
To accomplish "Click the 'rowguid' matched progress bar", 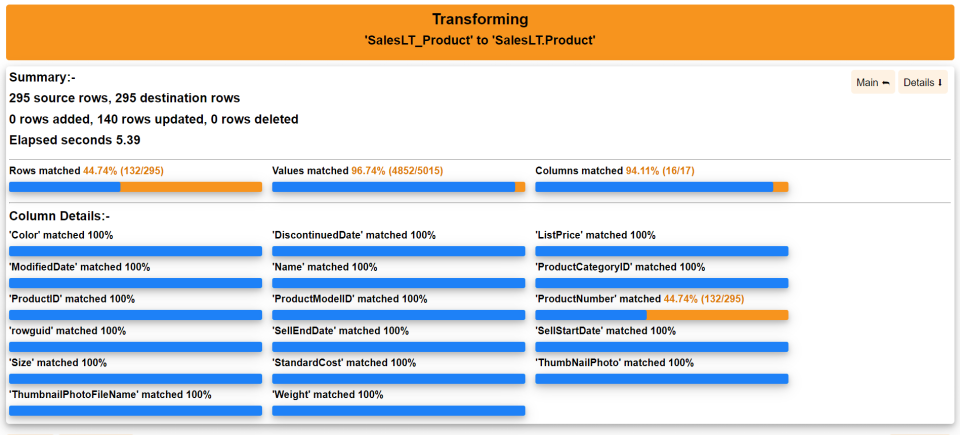I will [x=135, y=347].
